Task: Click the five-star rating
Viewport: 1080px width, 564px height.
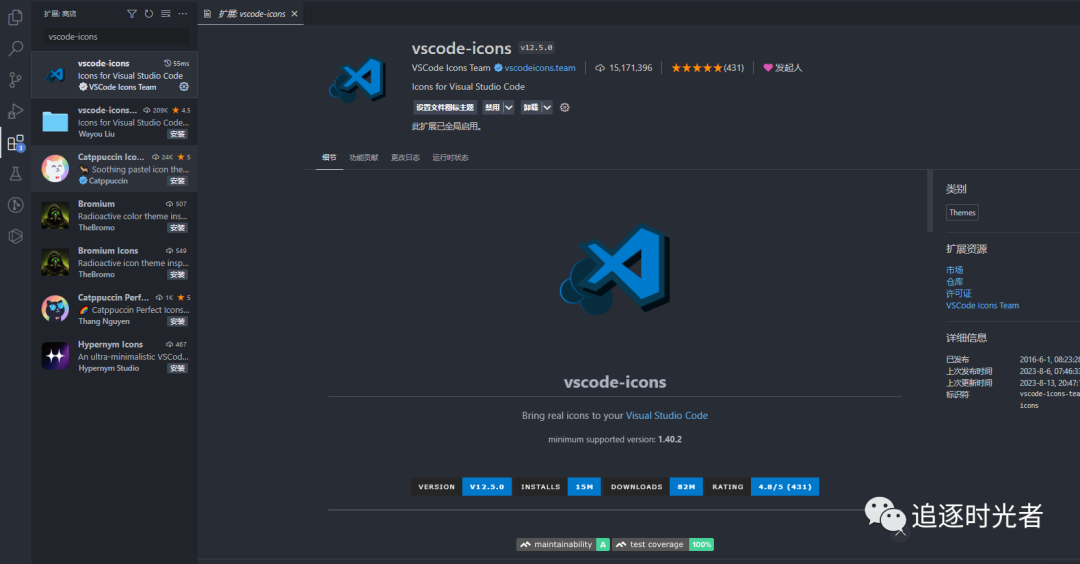Action: tap(697, 67)
